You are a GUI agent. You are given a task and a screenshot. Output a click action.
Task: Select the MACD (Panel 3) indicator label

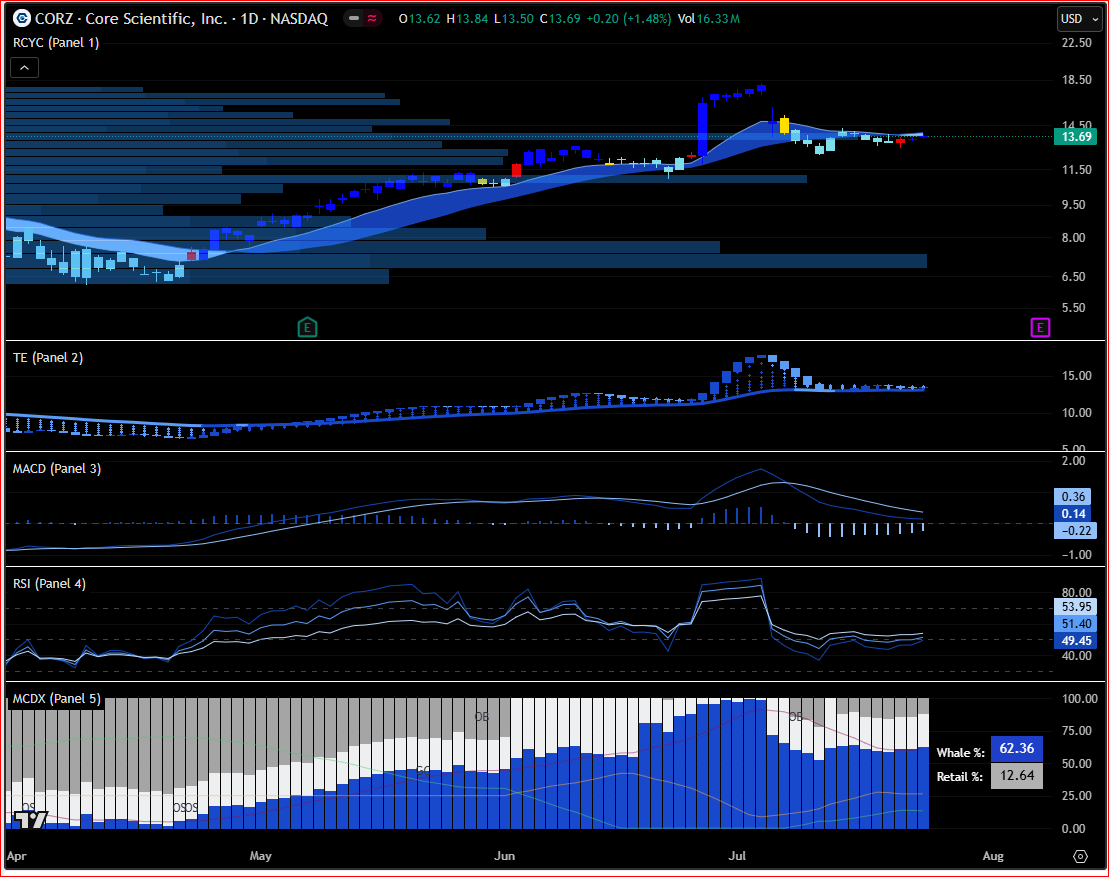pyautogui.click(x=57, y=469)
